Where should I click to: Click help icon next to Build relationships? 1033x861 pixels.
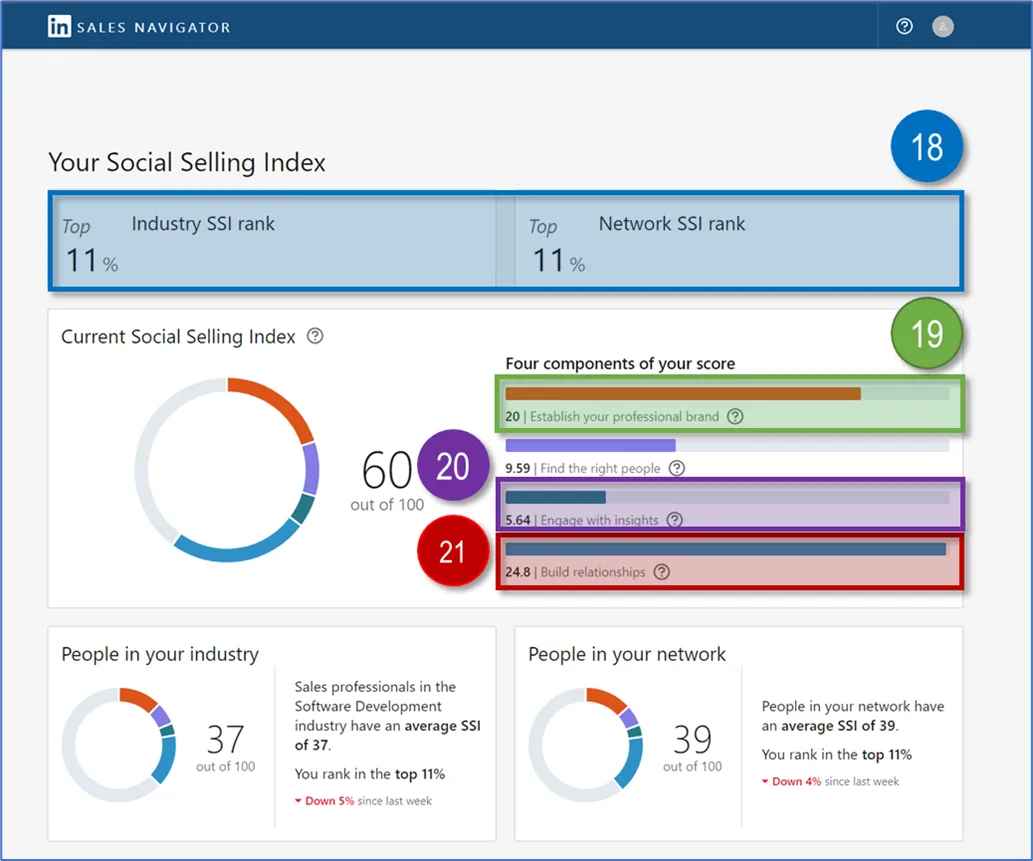pyautogui.click(x=661, y=572)
